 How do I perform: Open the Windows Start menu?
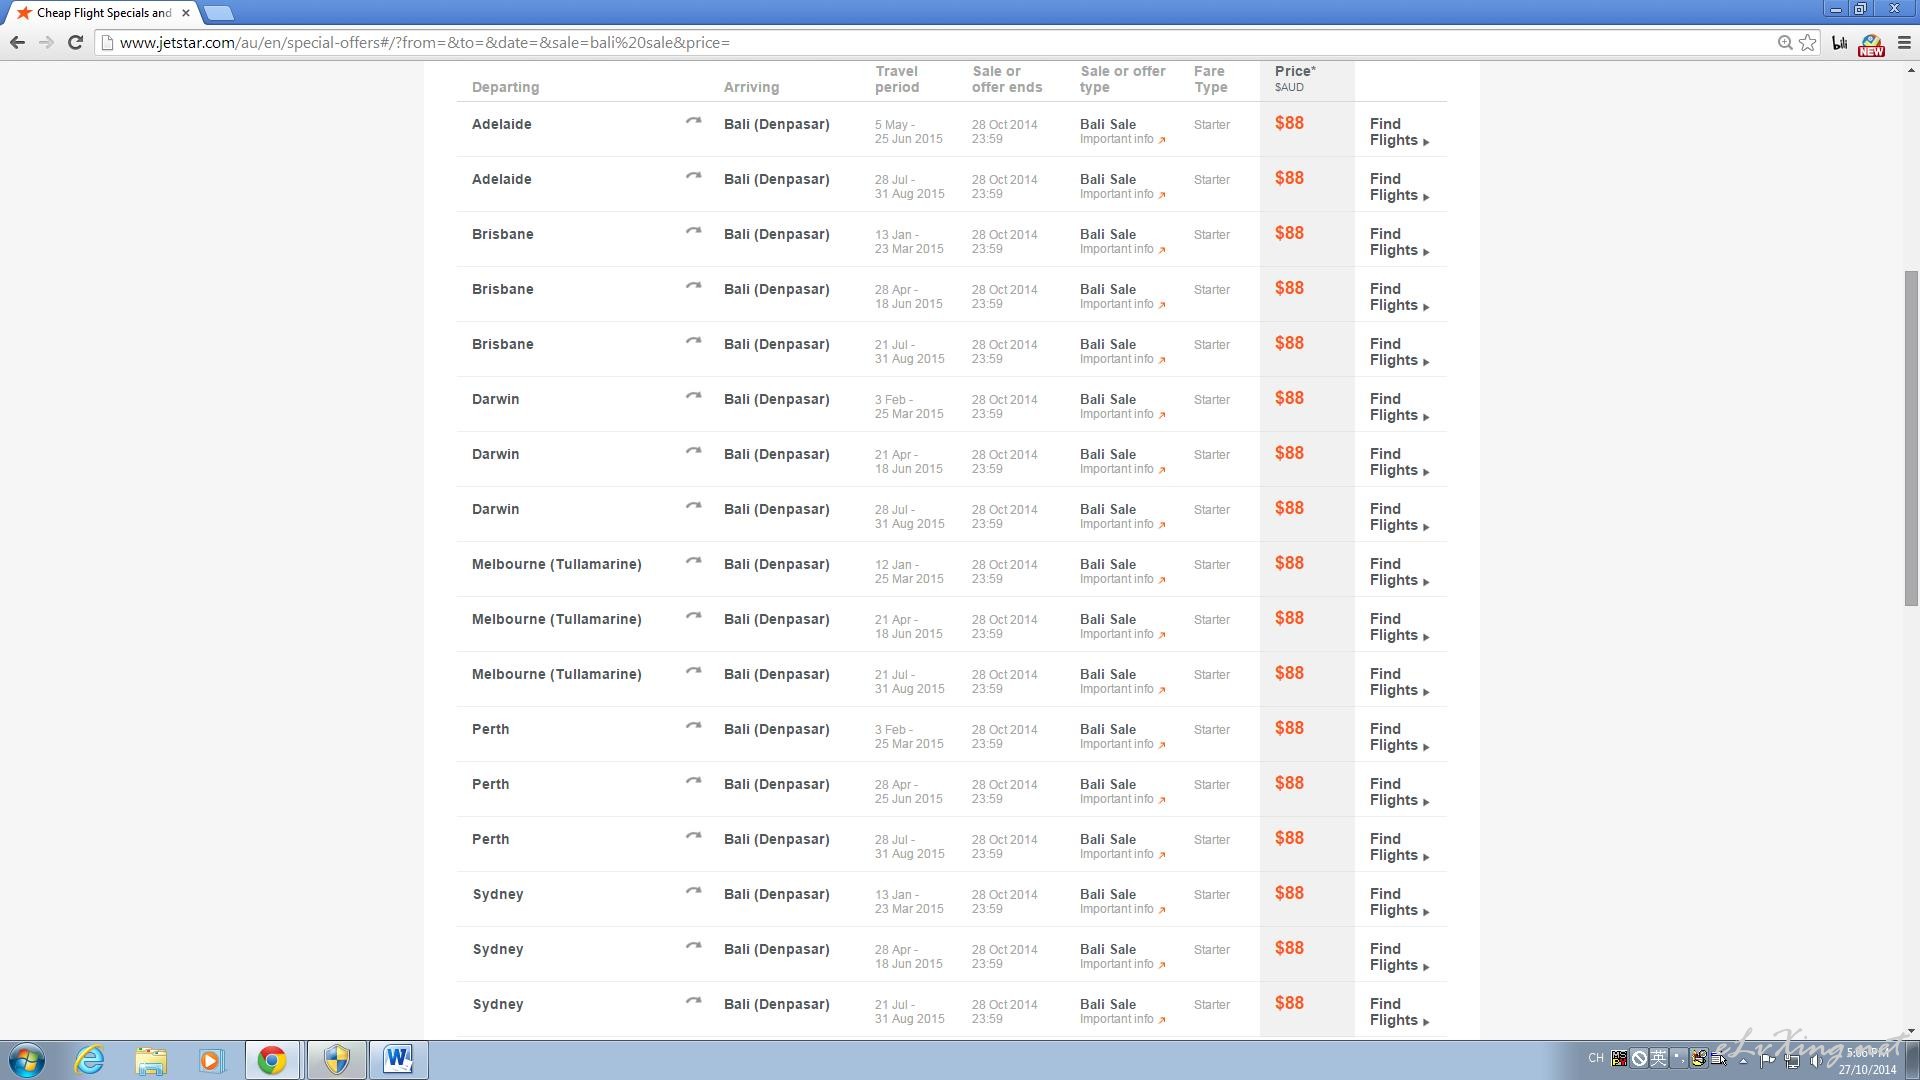point(27,1060)
